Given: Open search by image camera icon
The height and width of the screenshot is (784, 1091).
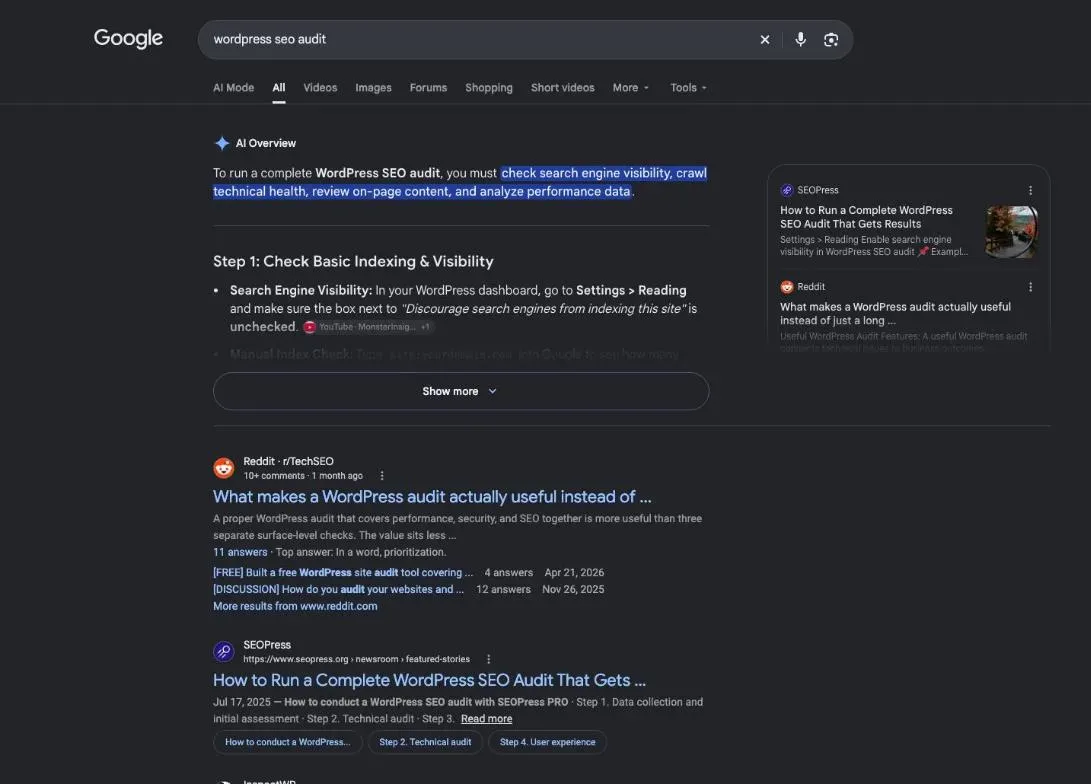Looking at the screenshot, I should (831, 40).
